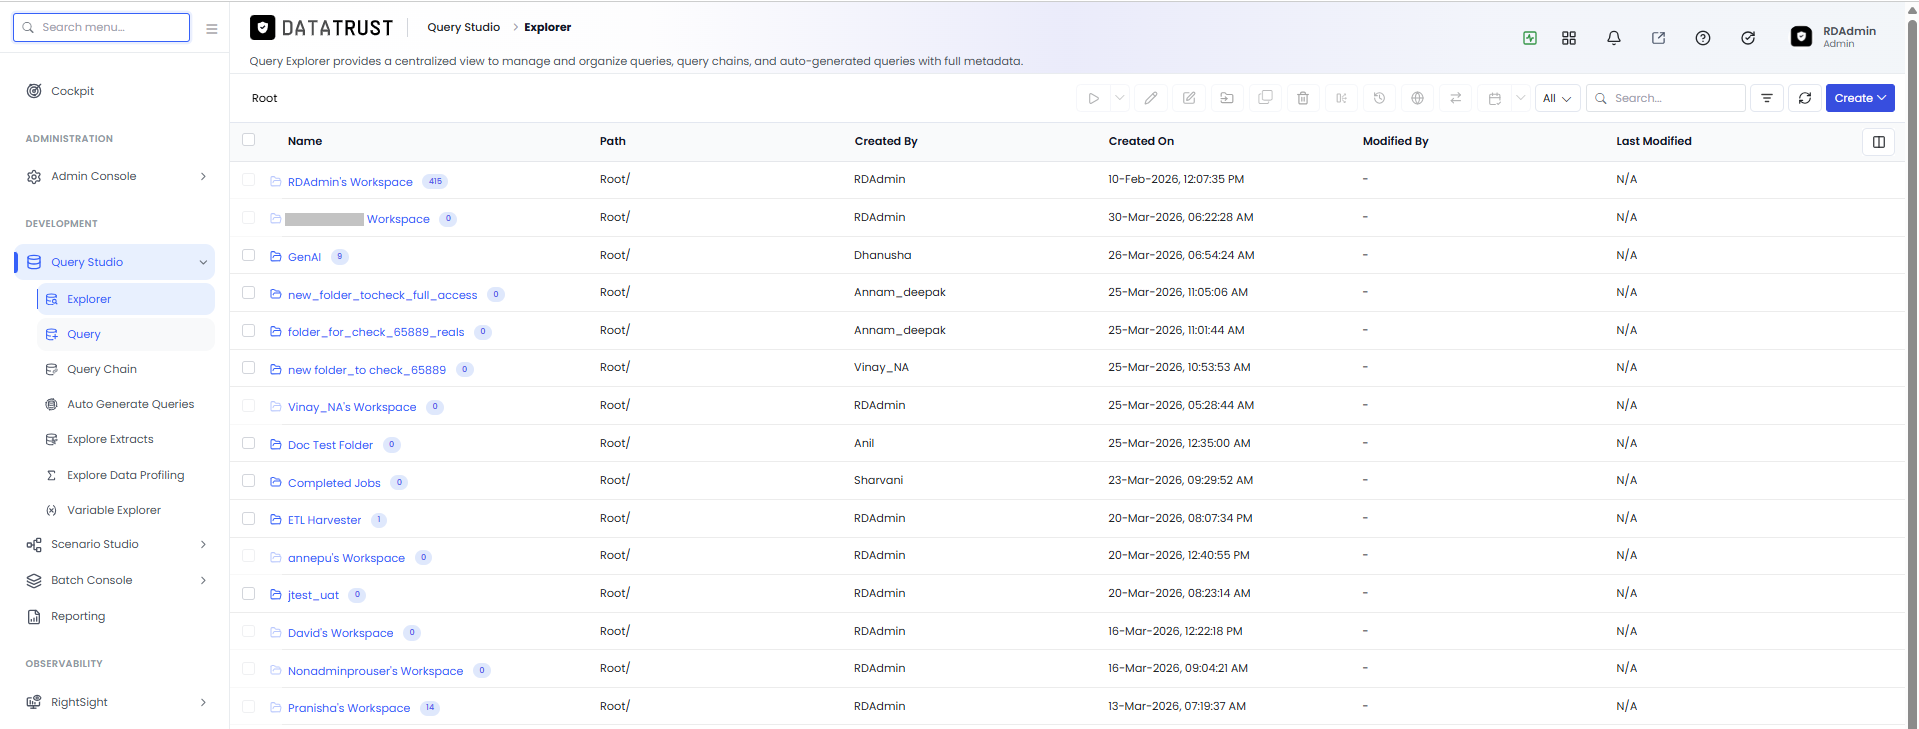Click the swap arrows toolbar icon
Screen dimensions: 1919x729
point(1455,98)
